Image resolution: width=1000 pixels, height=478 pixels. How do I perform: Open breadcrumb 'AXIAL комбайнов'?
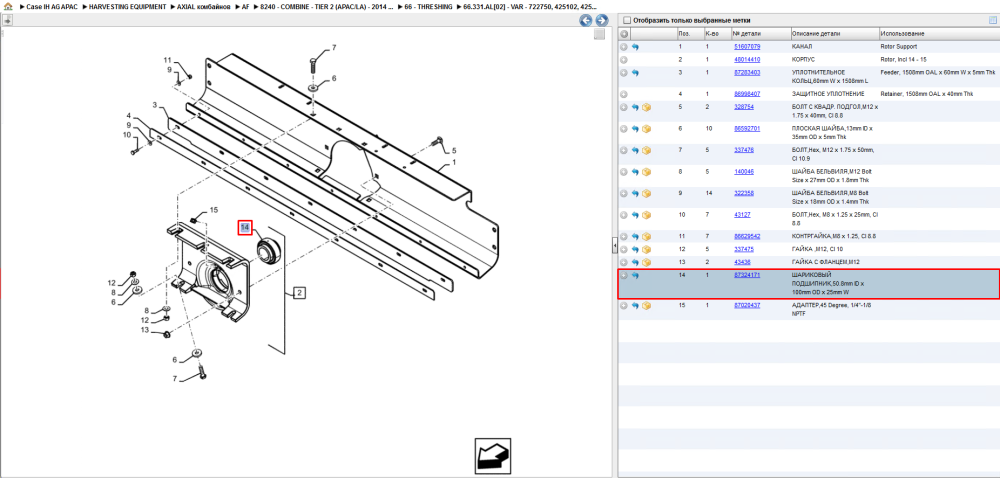pyautogui.click(x=204, y=6)
